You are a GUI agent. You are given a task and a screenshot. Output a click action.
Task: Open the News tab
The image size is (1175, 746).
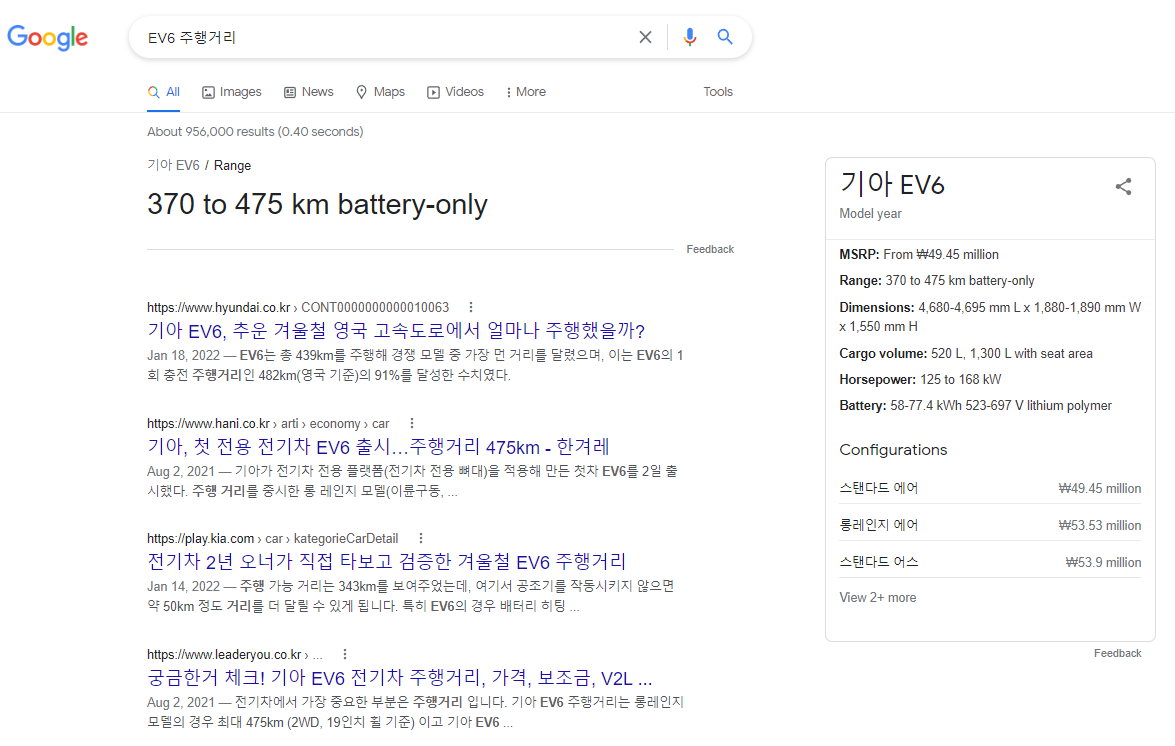coord(308,91)
